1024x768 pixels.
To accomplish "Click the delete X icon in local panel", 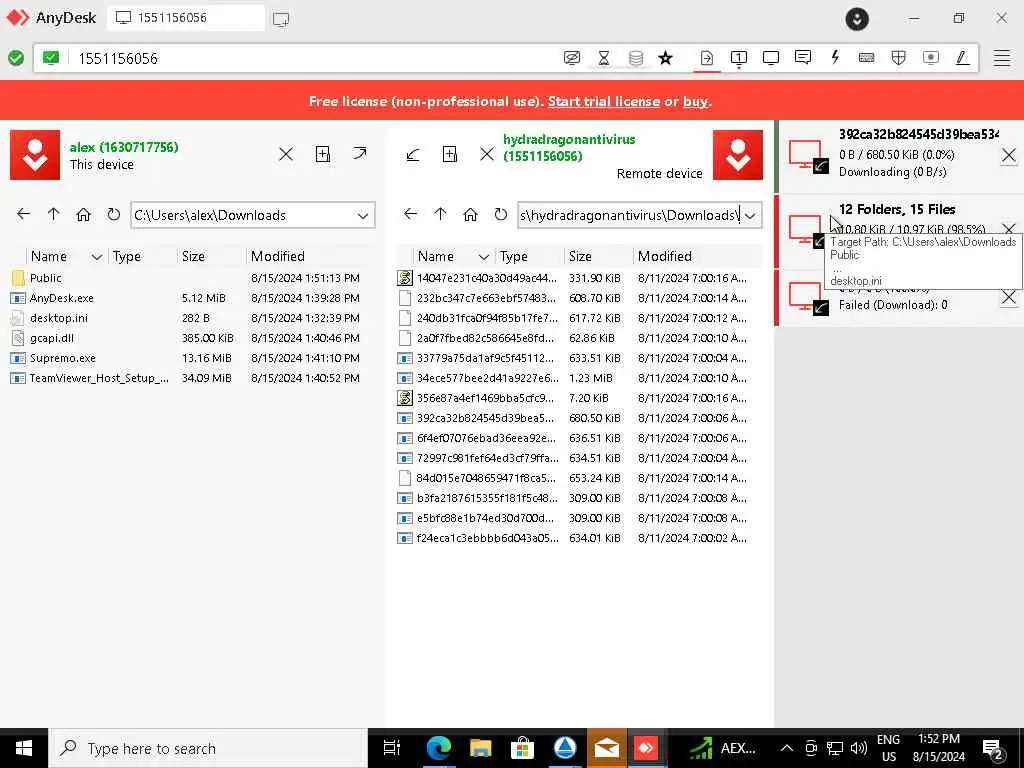I will pos(286,154).
